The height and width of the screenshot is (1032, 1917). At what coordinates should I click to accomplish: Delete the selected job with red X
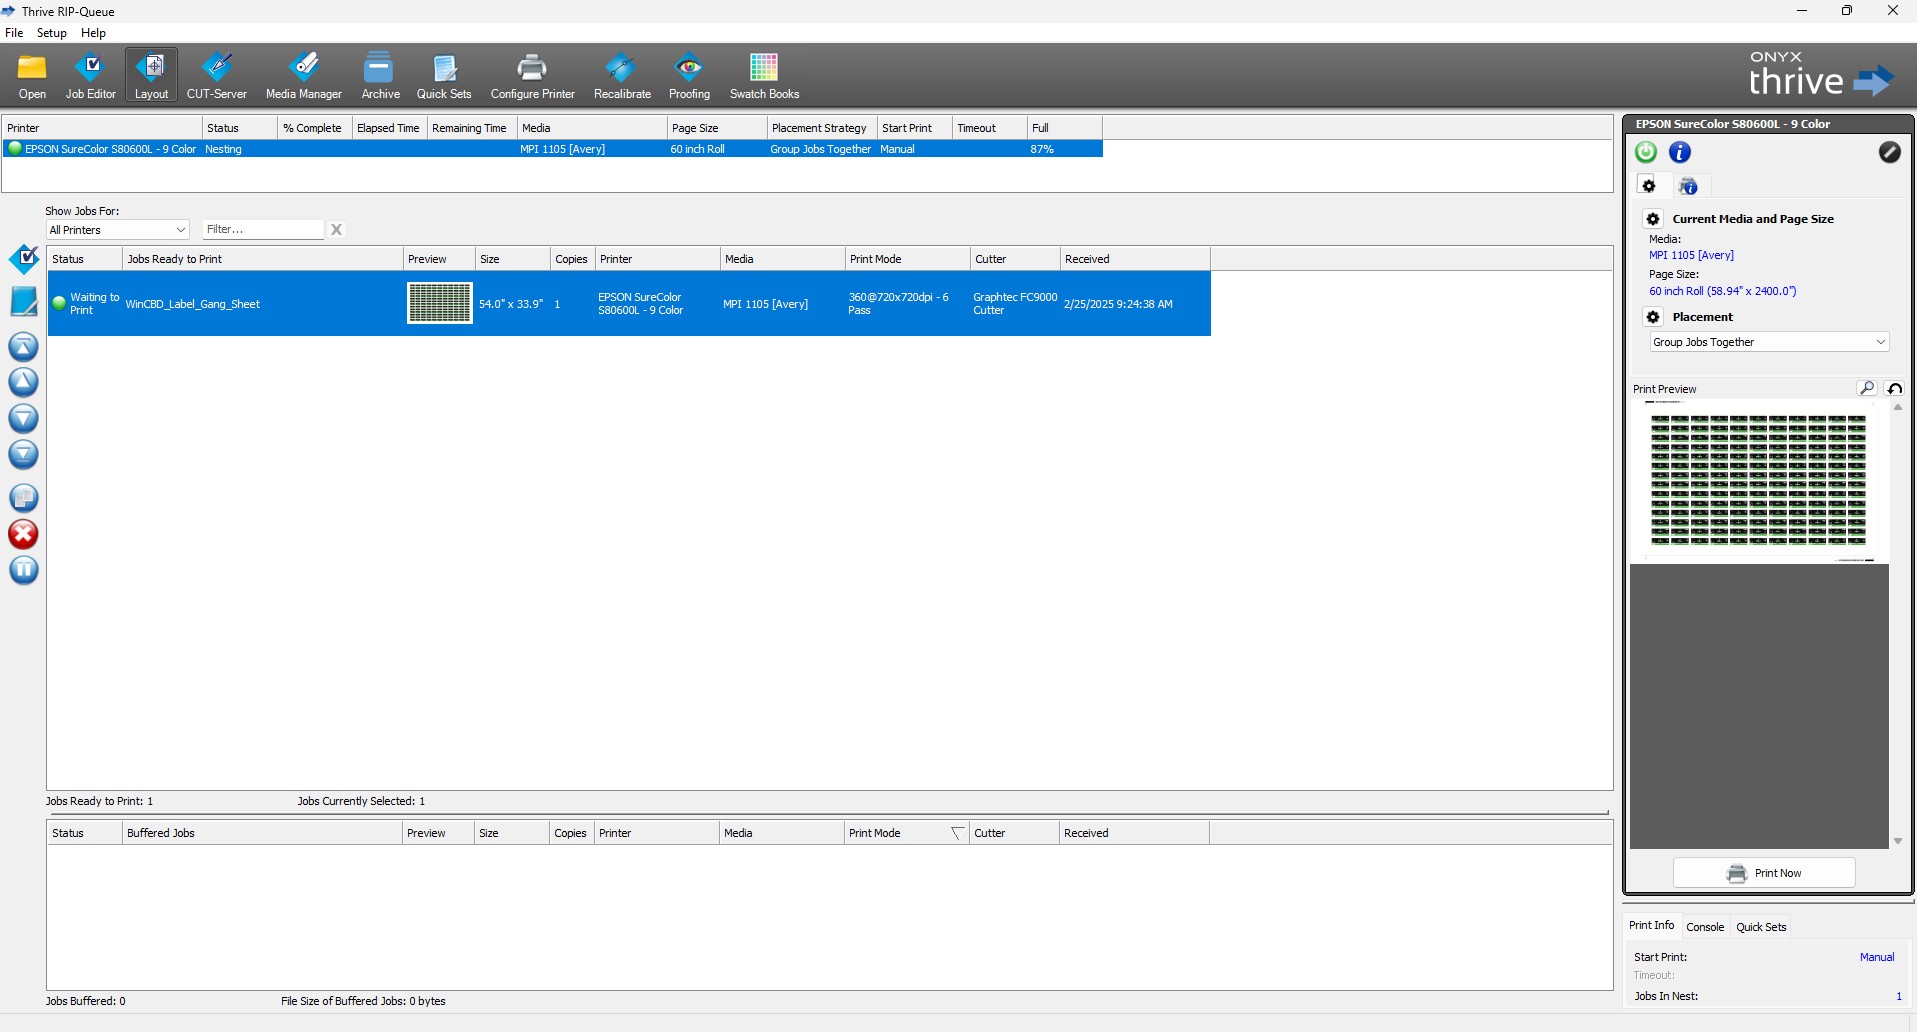tap(24, 534)
